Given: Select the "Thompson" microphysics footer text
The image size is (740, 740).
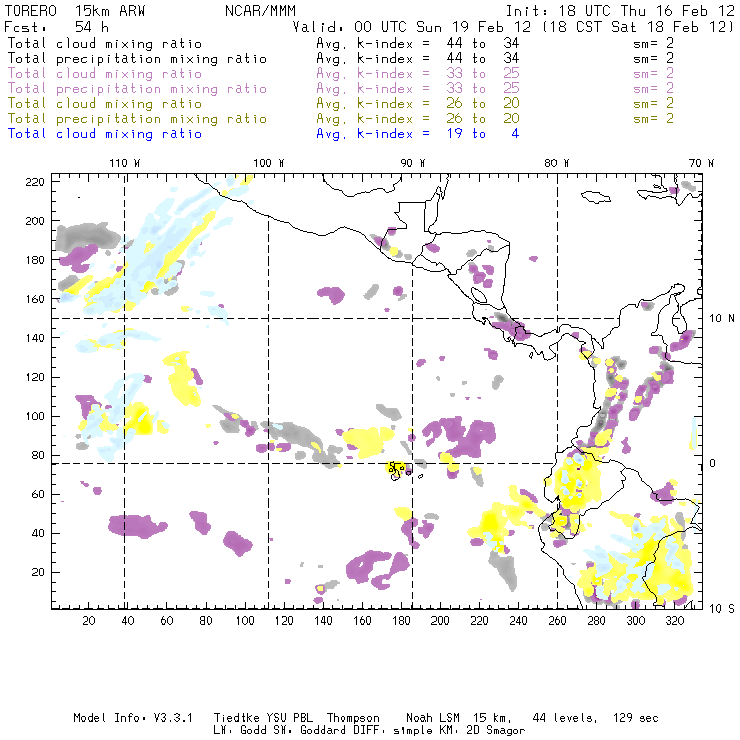Looking at the screenshot, I should tap(353, 718).
